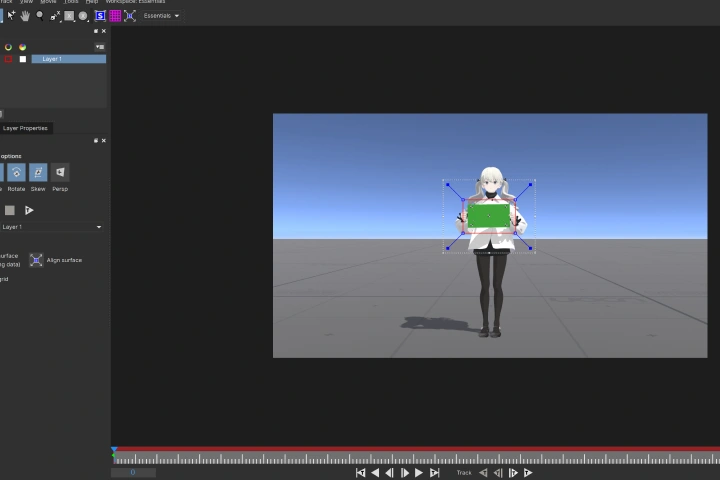720x480 pixels.
Task: Click the green planar surface insert
Action: tap(489, 216)
